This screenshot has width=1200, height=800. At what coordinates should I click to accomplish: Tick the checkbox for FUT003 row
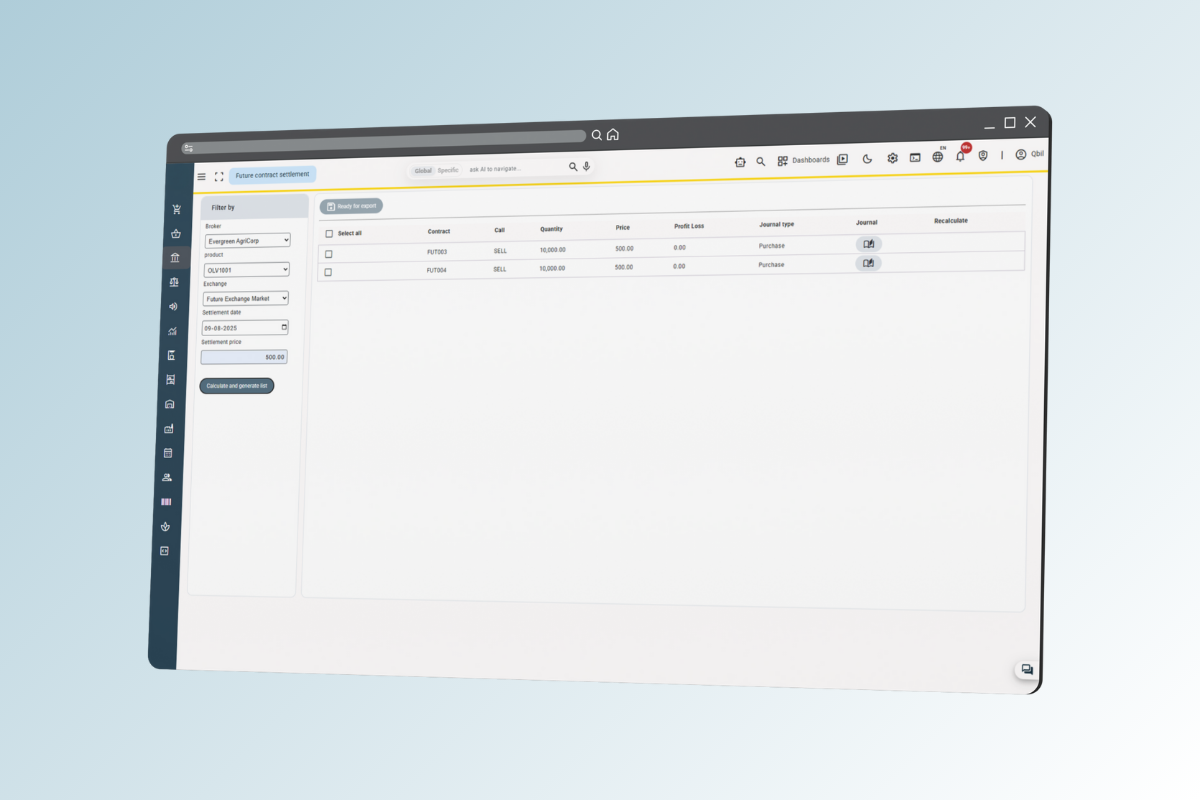point(328,253)
